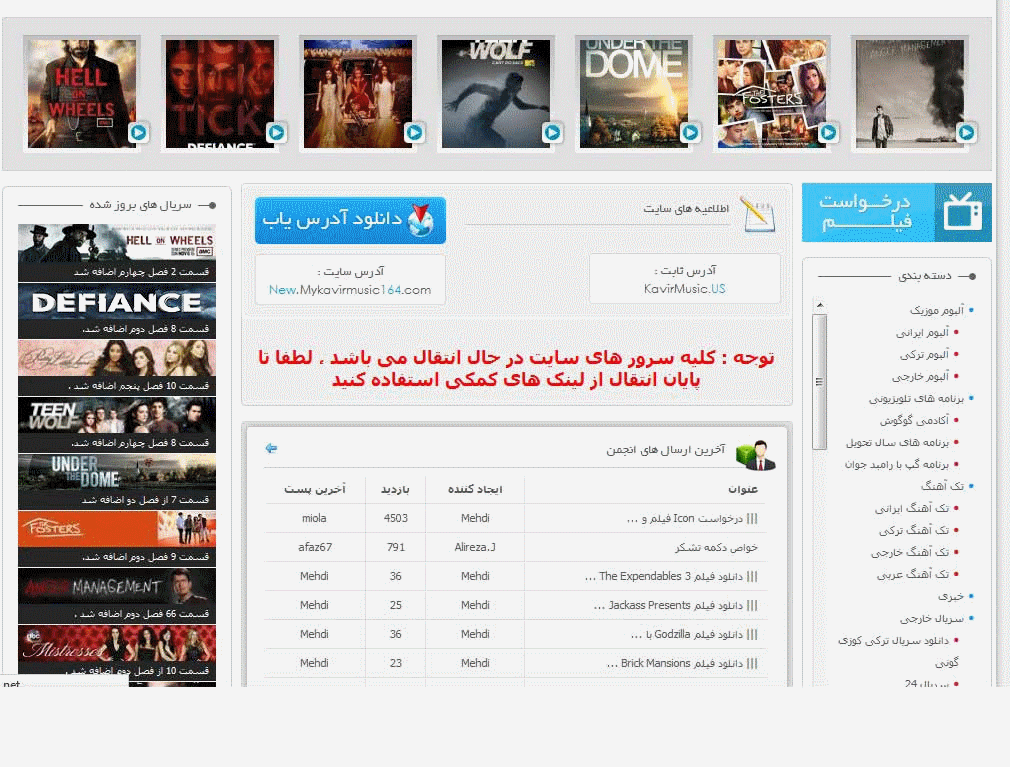1010x767 pixels.
Task: Click the دانلود آدرس یاب blue button
Action: pyautogui.click(x=350, y=220)
